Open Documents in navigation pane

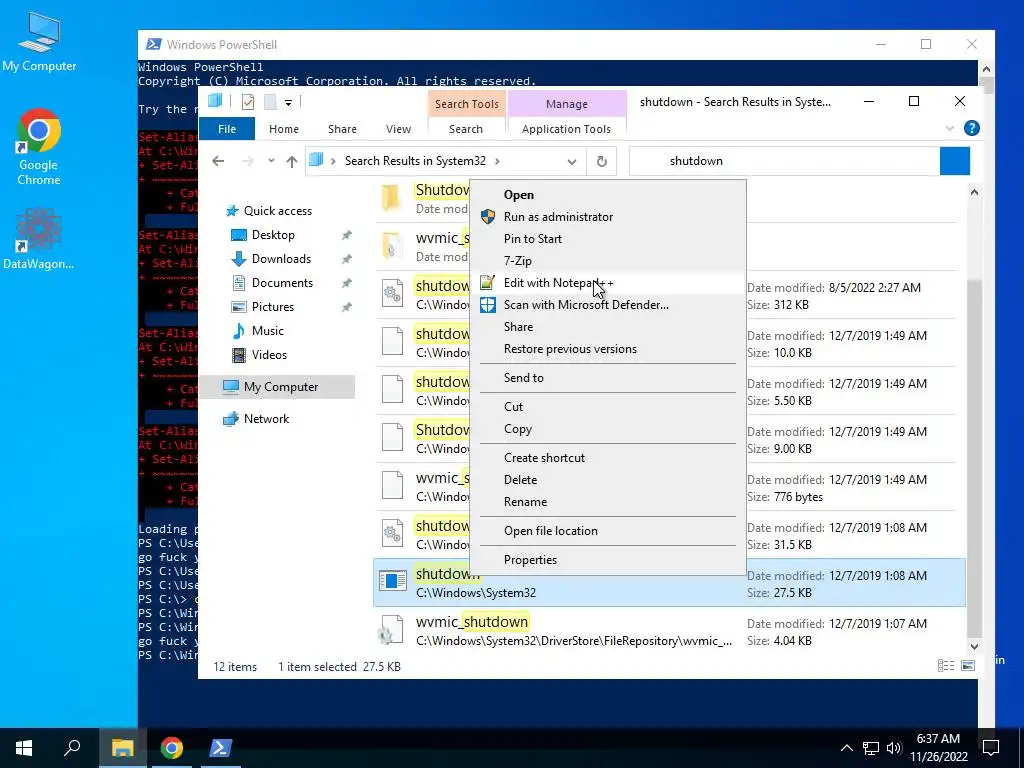pos(282,283)
